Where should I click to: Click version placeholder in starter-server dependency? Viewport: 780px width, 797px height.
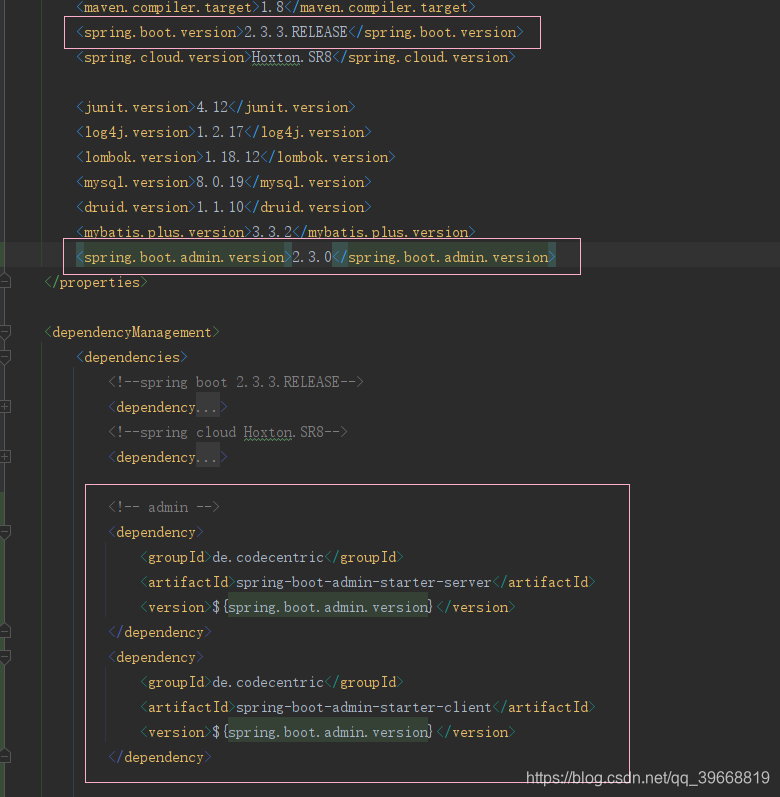coord(322,607)
